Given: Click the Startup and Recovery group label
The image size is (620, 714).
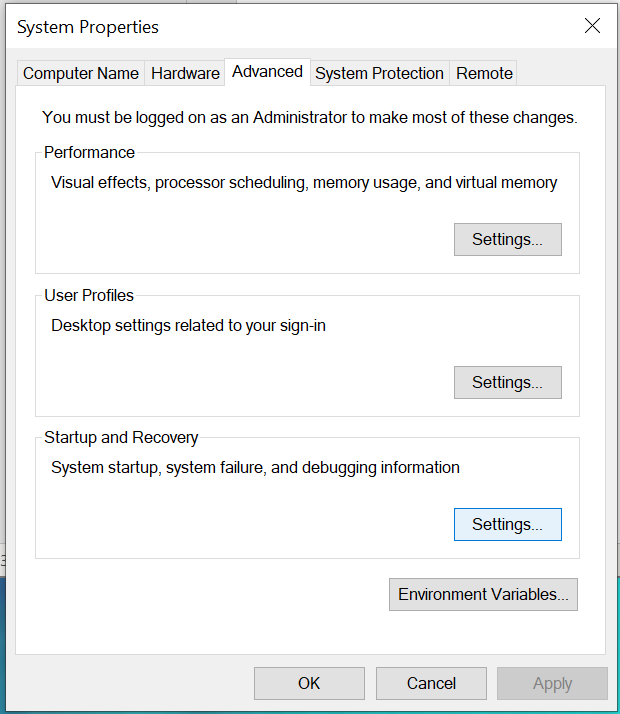Looking at the screenshot, I should 121,438.
